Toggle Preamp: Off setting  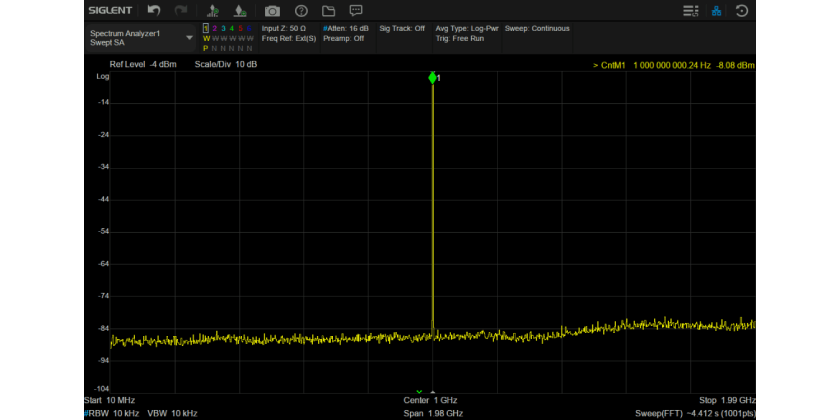[343, 38]
